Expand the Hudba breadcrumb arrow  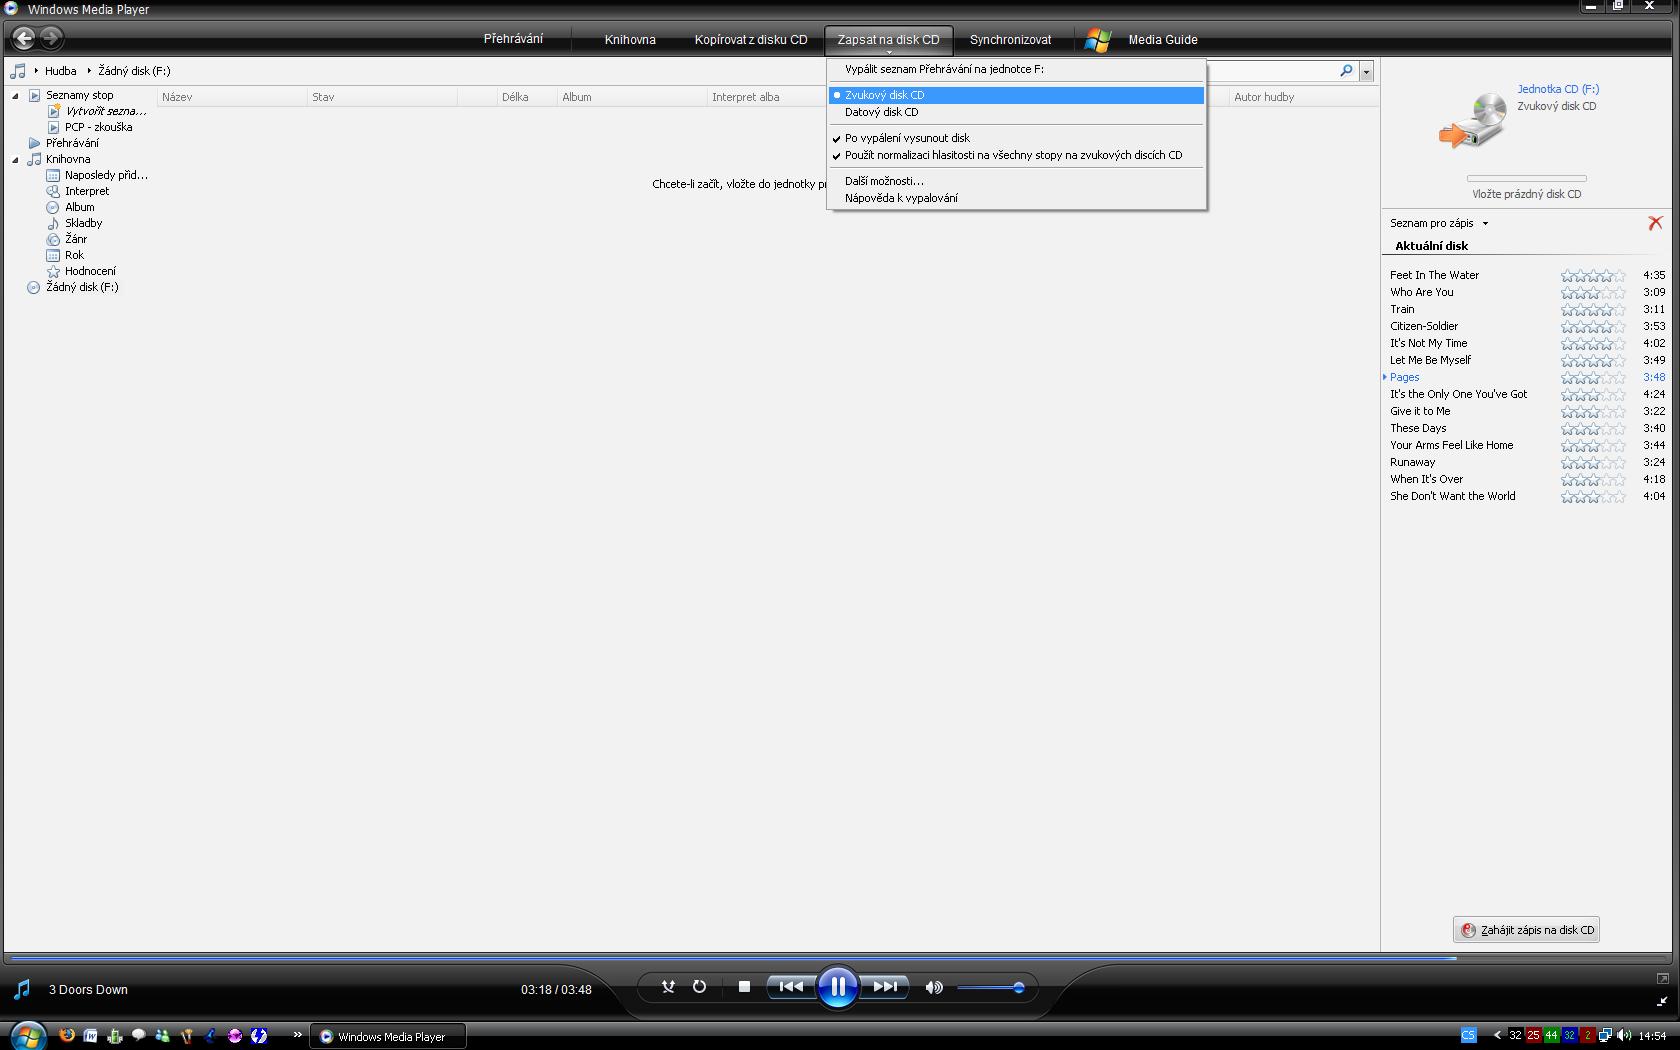pos(36,71)
